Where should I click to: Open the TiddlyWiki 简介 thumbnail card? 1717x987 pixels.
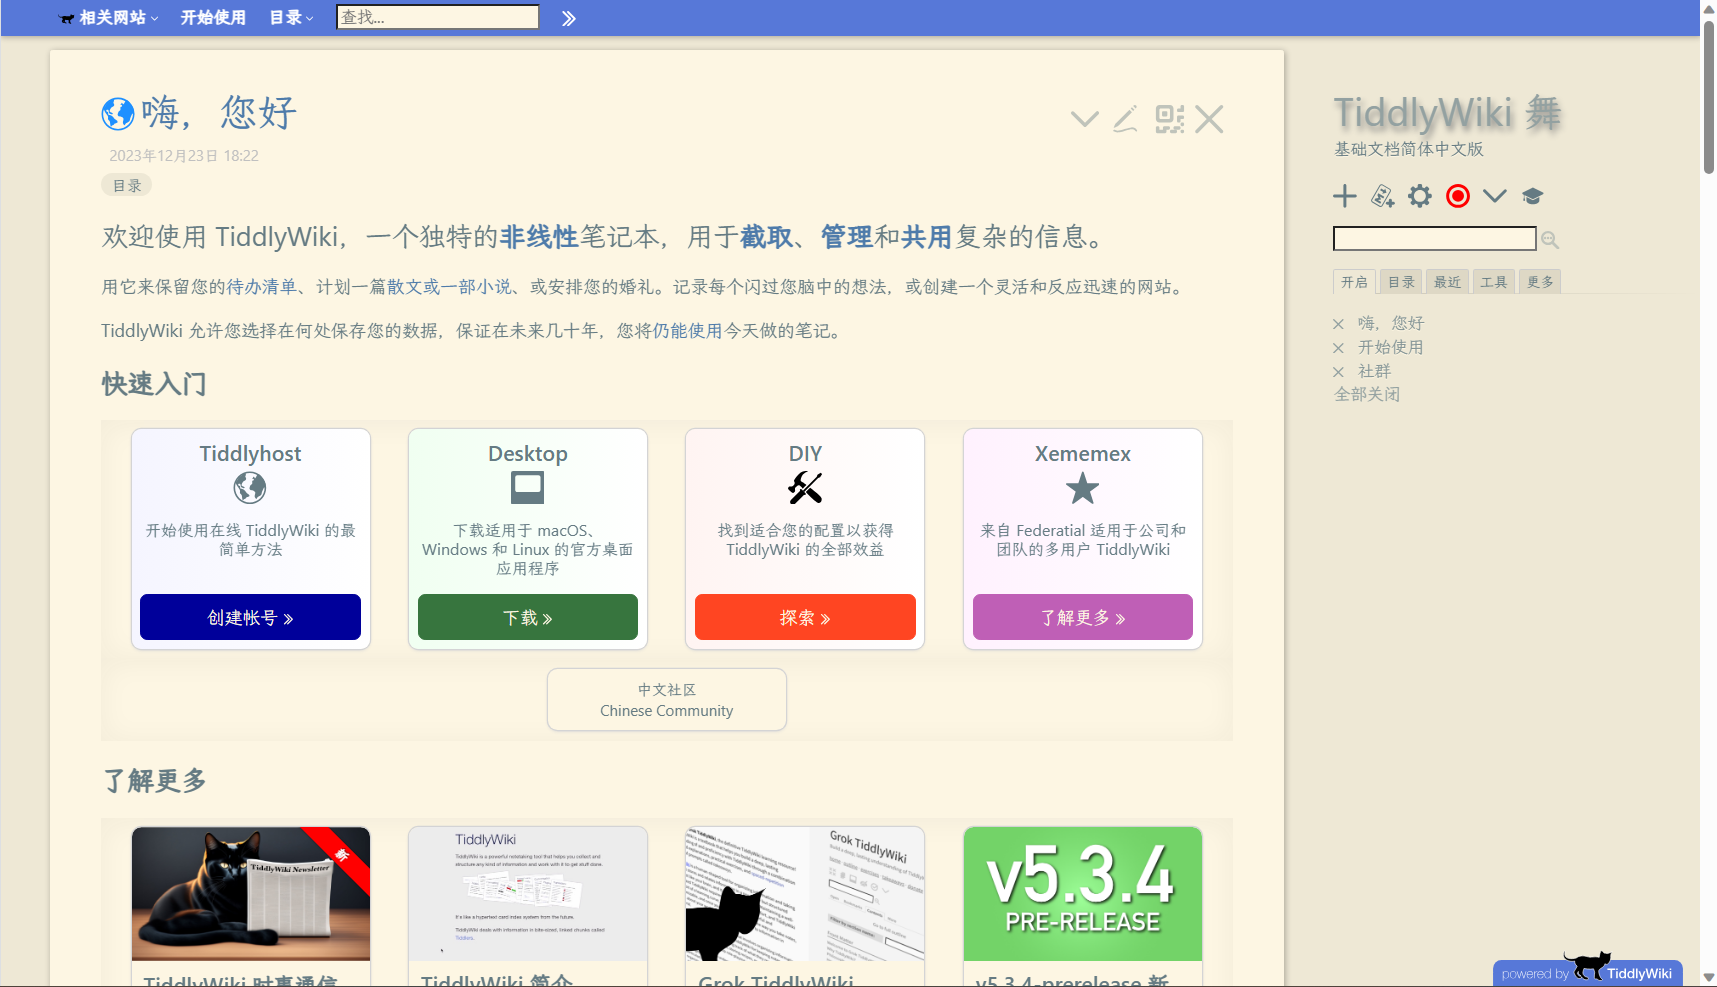point(528,894)
